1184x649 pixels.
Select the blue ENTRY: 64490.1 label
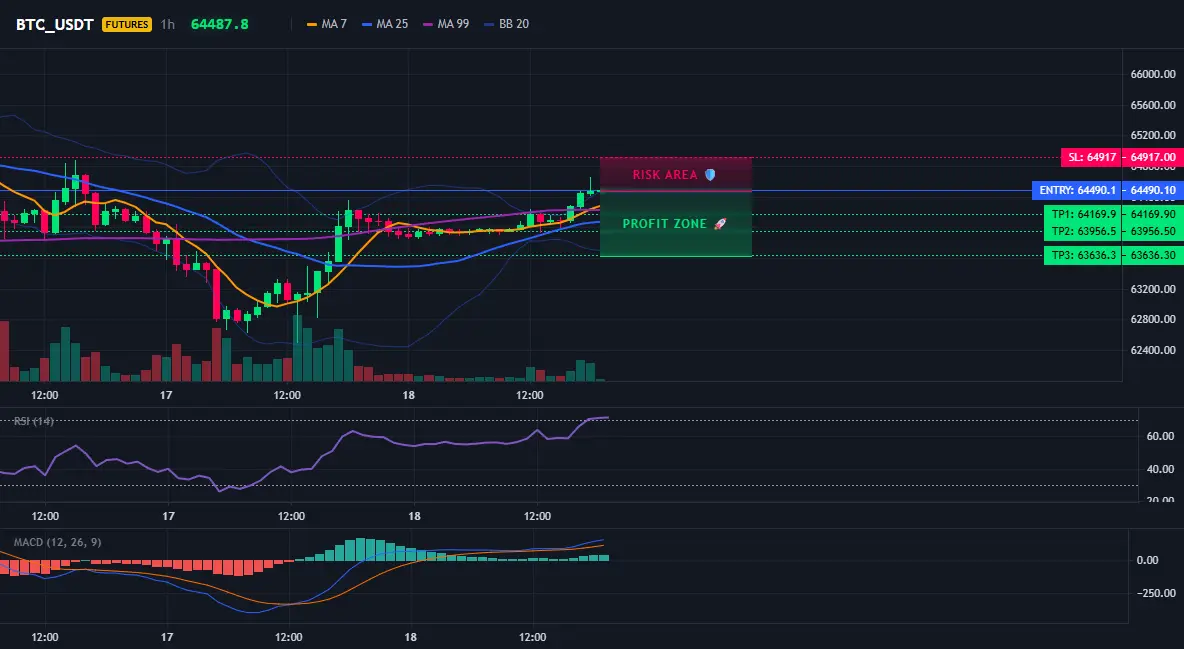[1078, 190]
